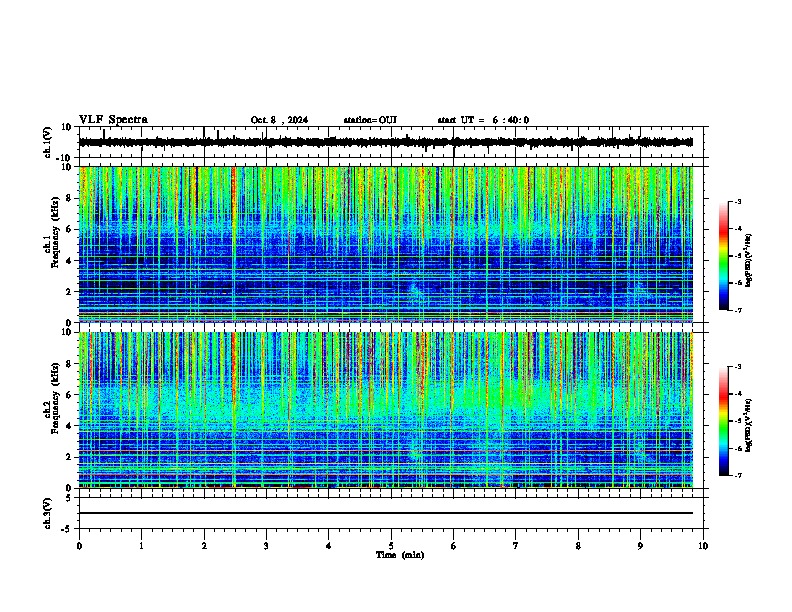This screenshot has height=612, width=792.
Task: Click the '-7' label on ch.2 color bar
Action: [738, 475]
